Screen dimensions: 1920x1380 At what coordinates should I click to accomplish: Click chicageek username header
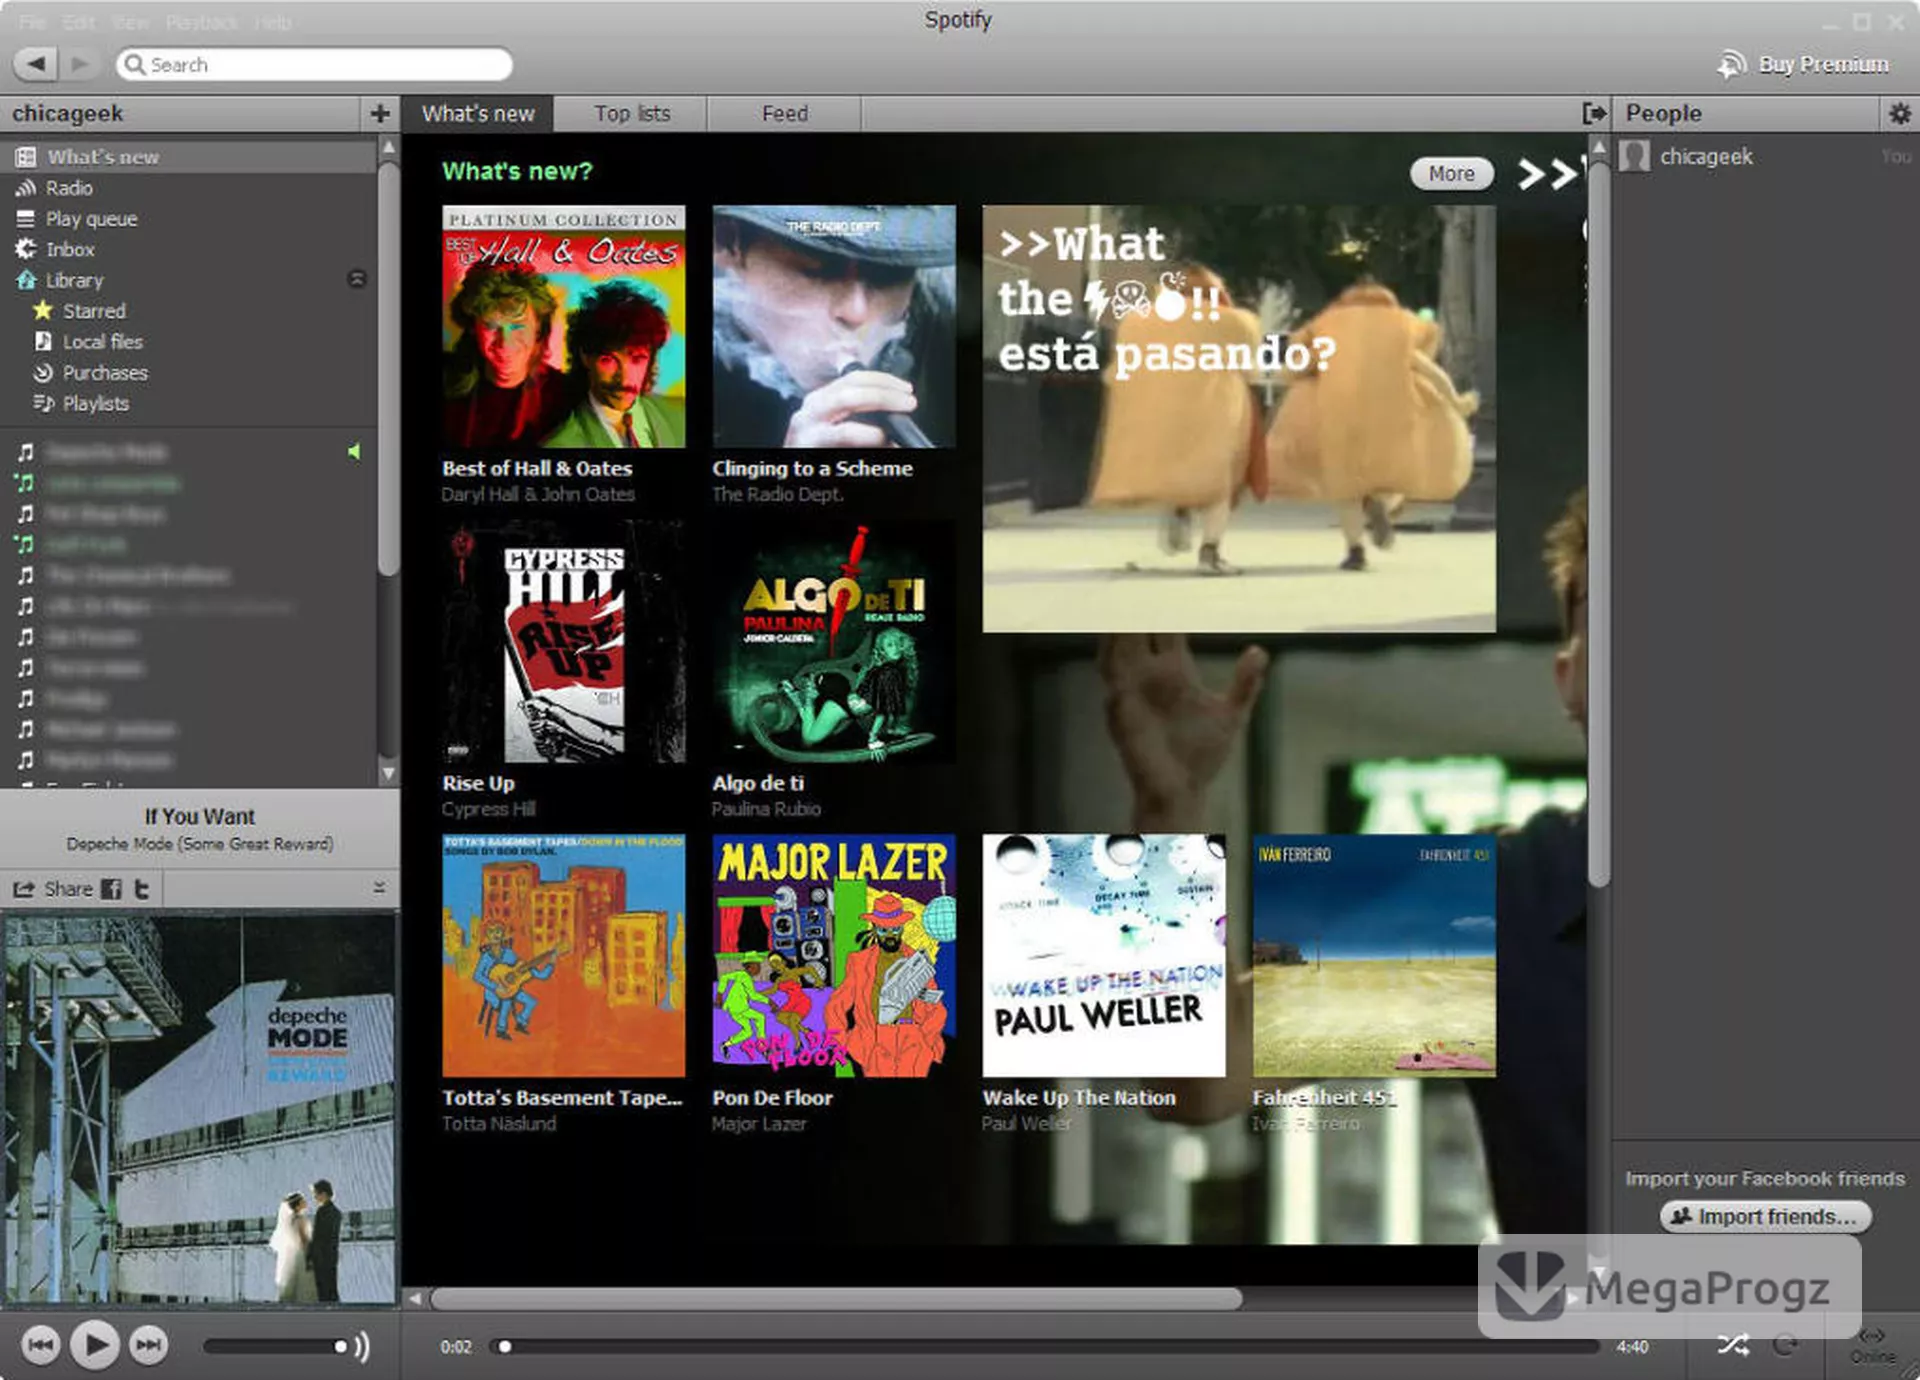(x=67, y=114)
